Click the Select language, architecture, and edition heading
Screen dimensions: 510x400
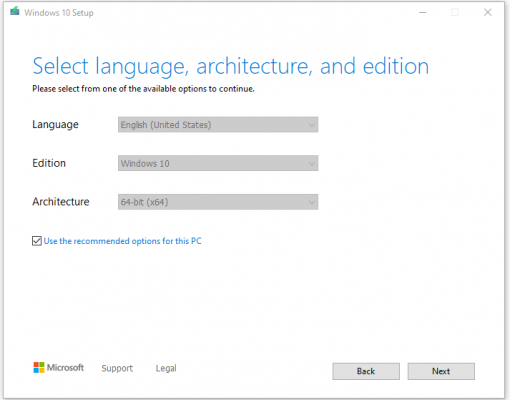231,66
